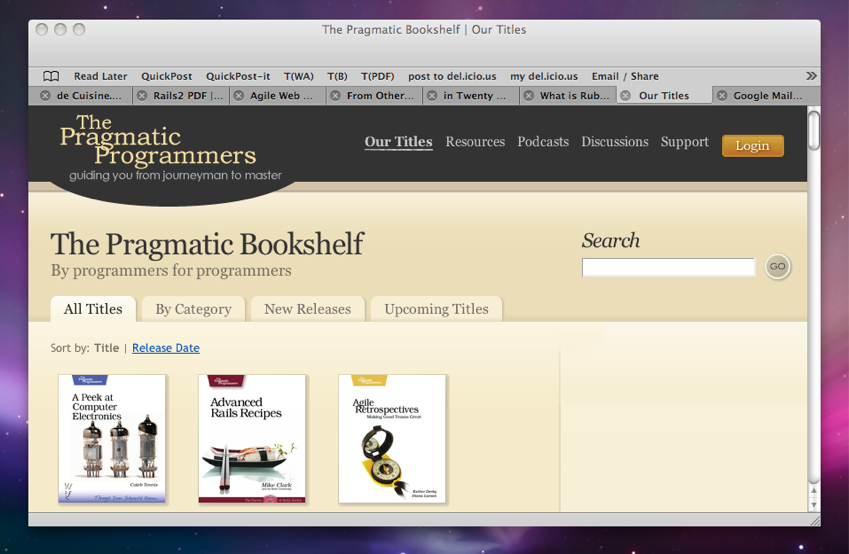Click the round GO search button
This screenshot has width=849, height=554.
coord(777,266)
